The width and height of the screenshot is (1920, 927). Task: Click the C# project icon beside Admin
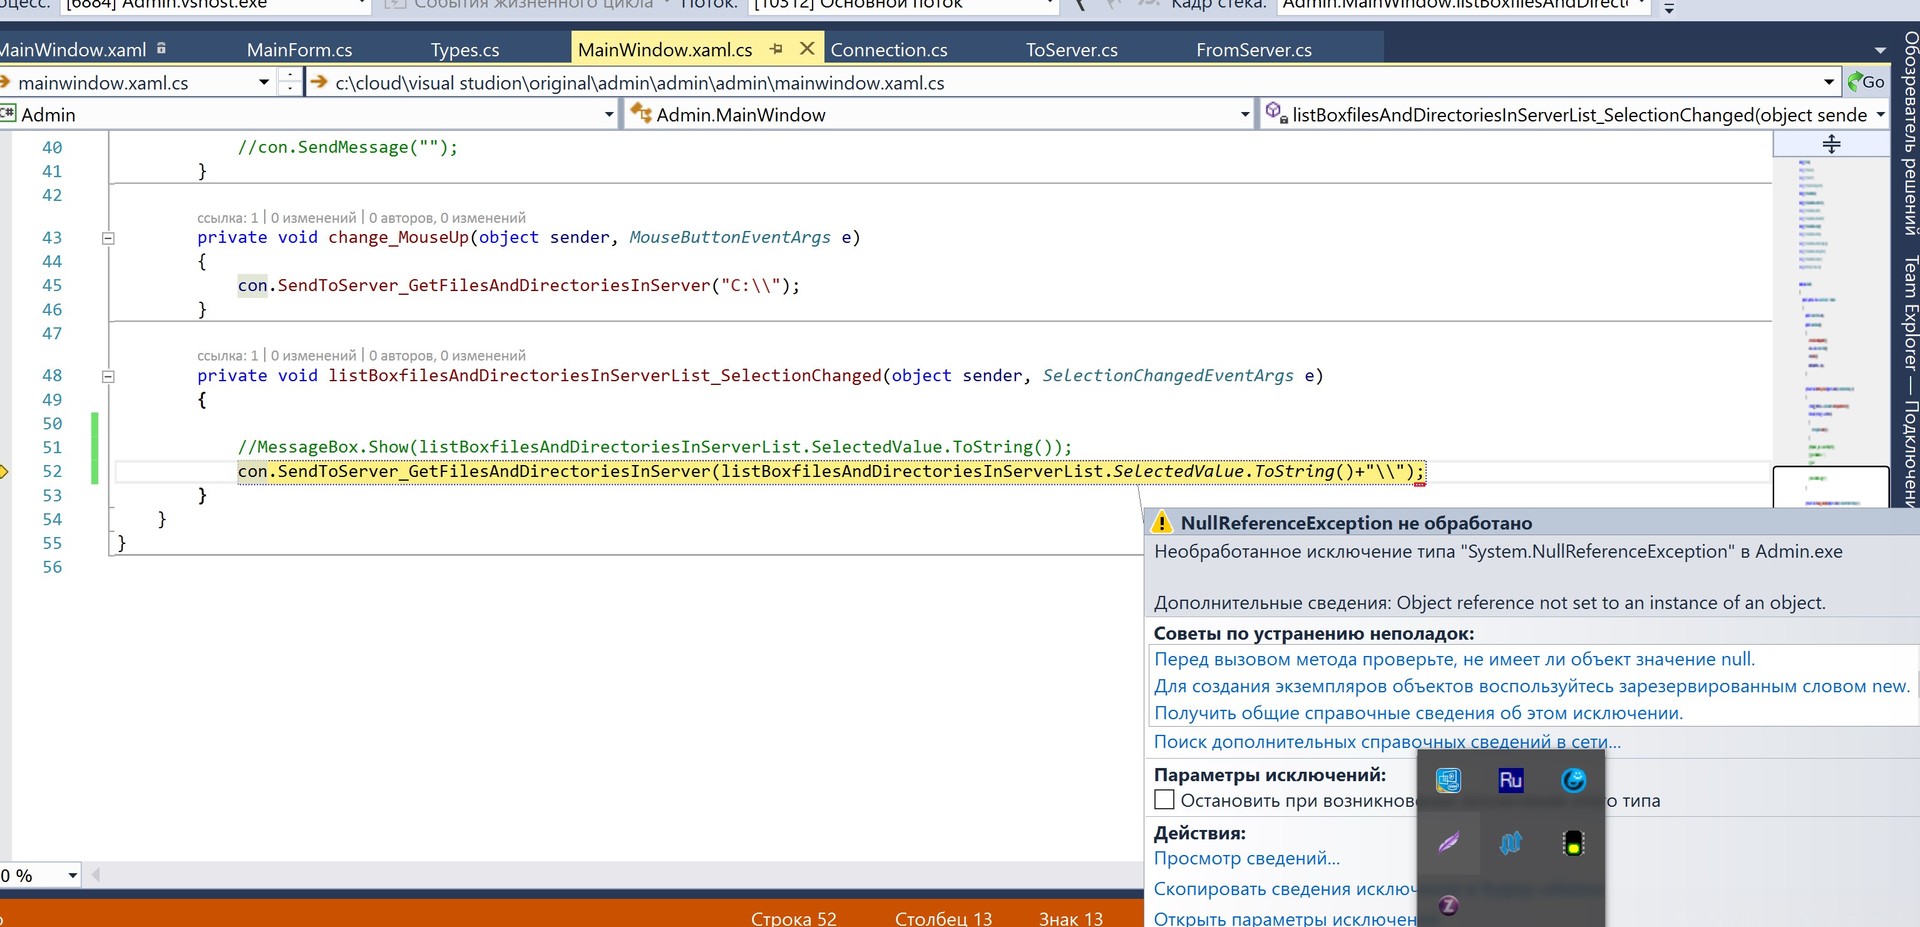pos(8,114)
